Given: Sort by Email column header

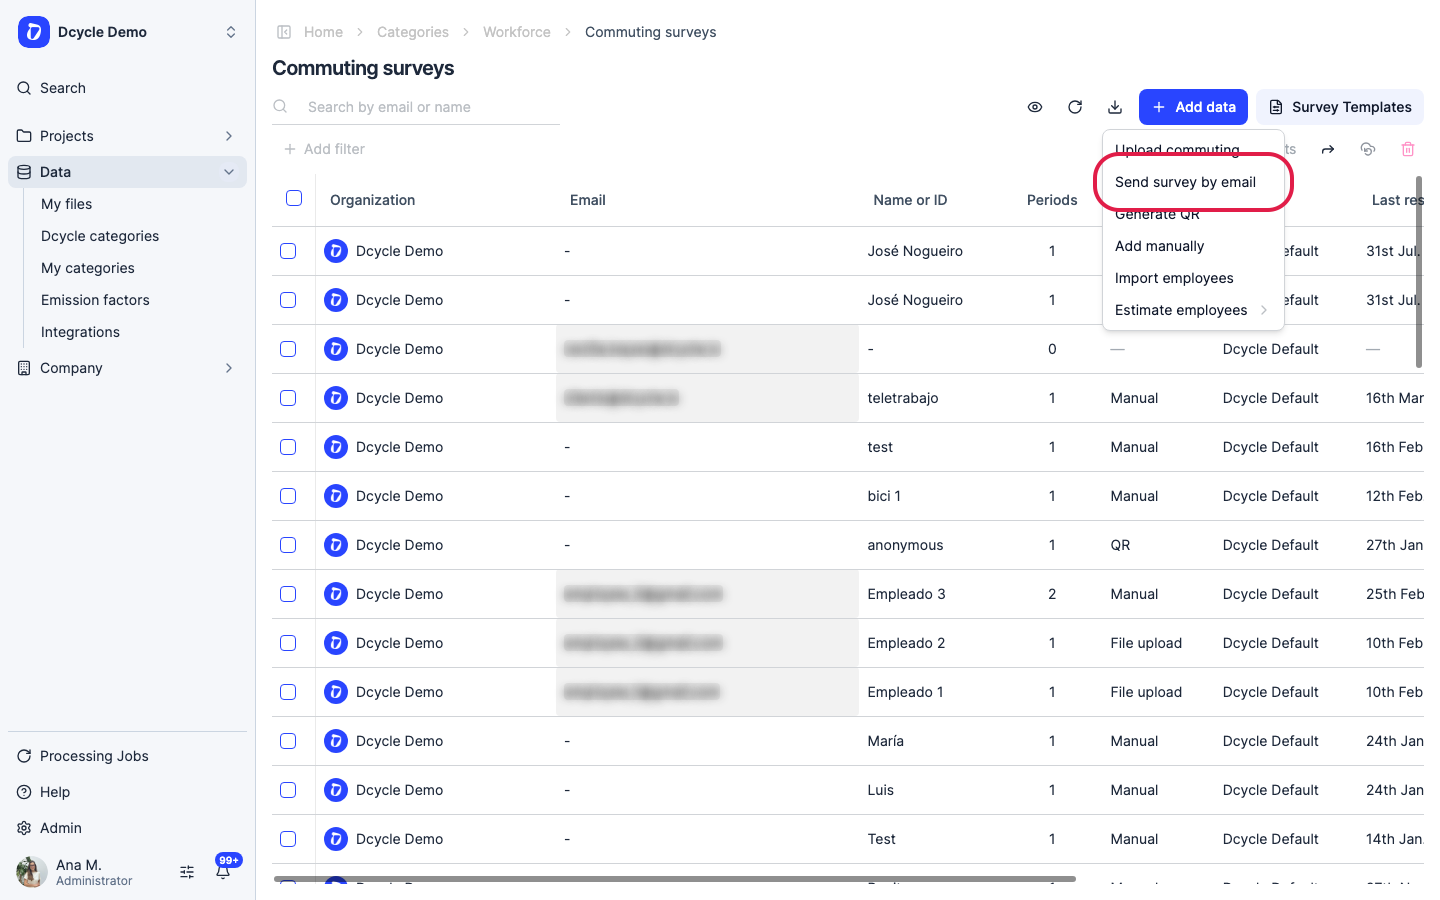Looking at the screenshot, I should pos(588,200).
